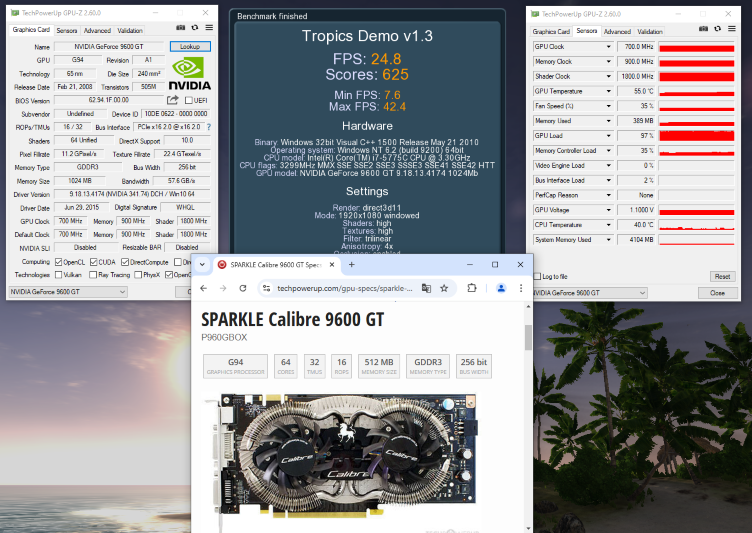Screen dimensions: 752x533
Task: Toggle the Ray Tracing checkbox
Action: pos(93,275)
